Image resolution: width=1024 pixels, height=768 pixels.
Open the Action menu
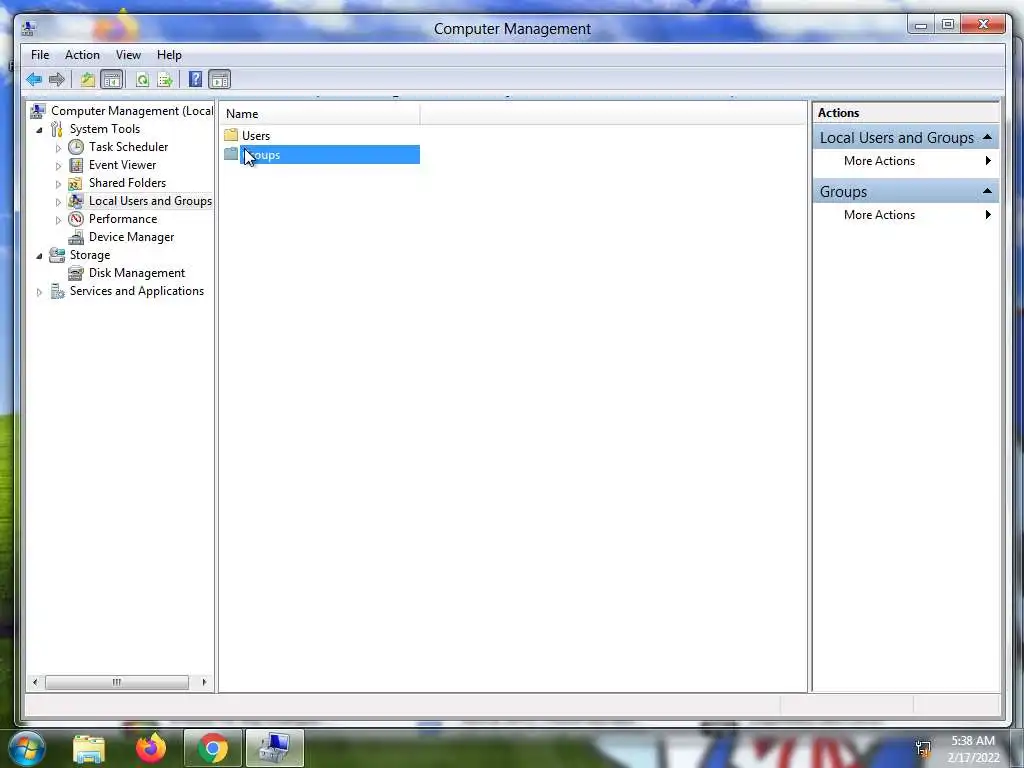click(82, 55)
